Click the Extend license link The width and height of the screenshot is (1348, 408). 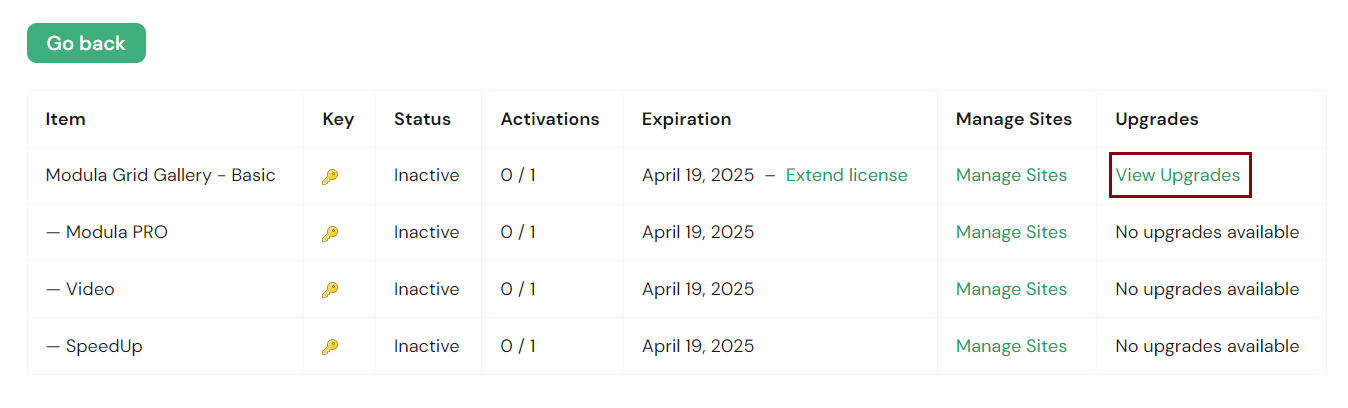[846, 175]
